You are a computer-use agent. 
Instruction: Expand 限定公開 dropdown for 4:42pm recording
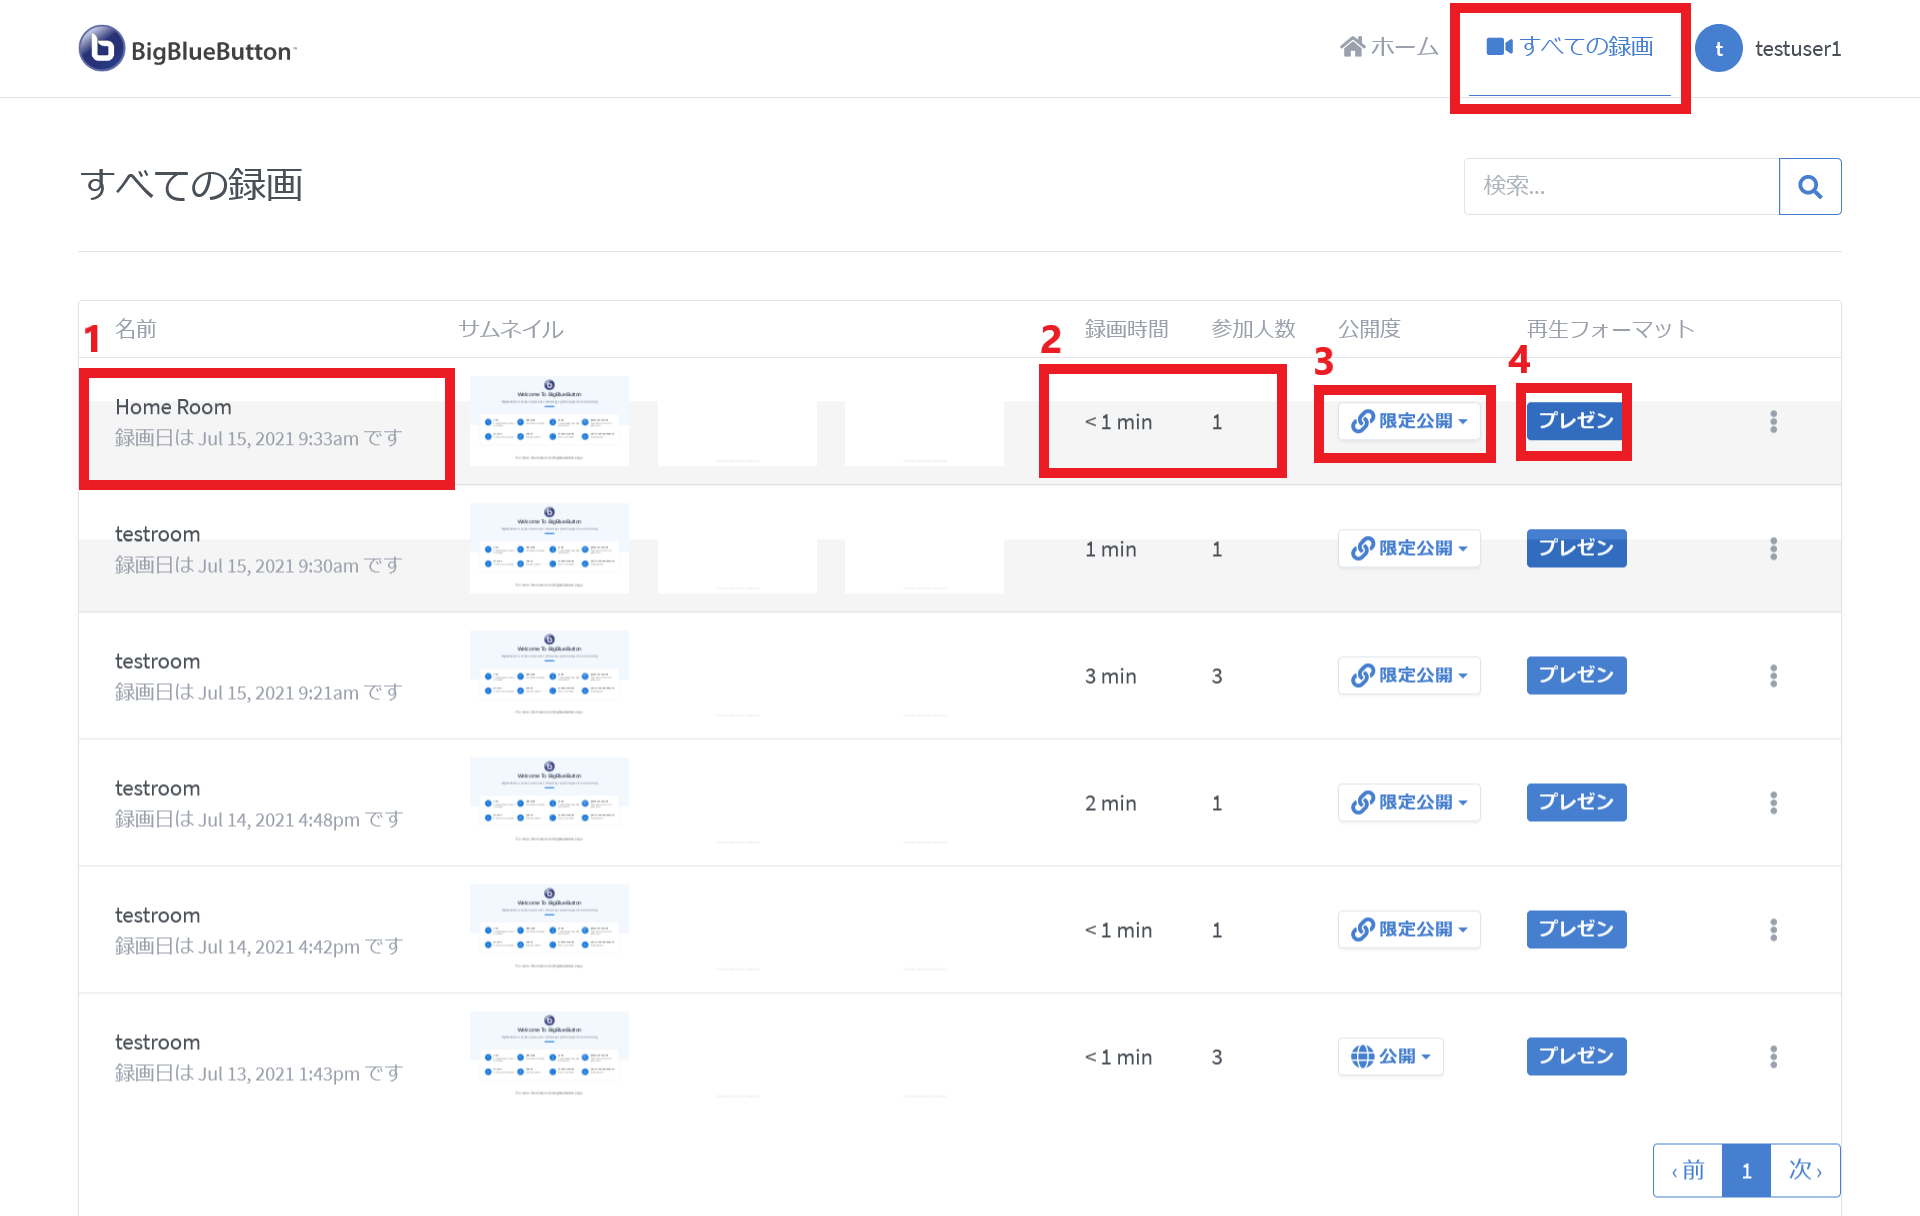click(1408, 930)
